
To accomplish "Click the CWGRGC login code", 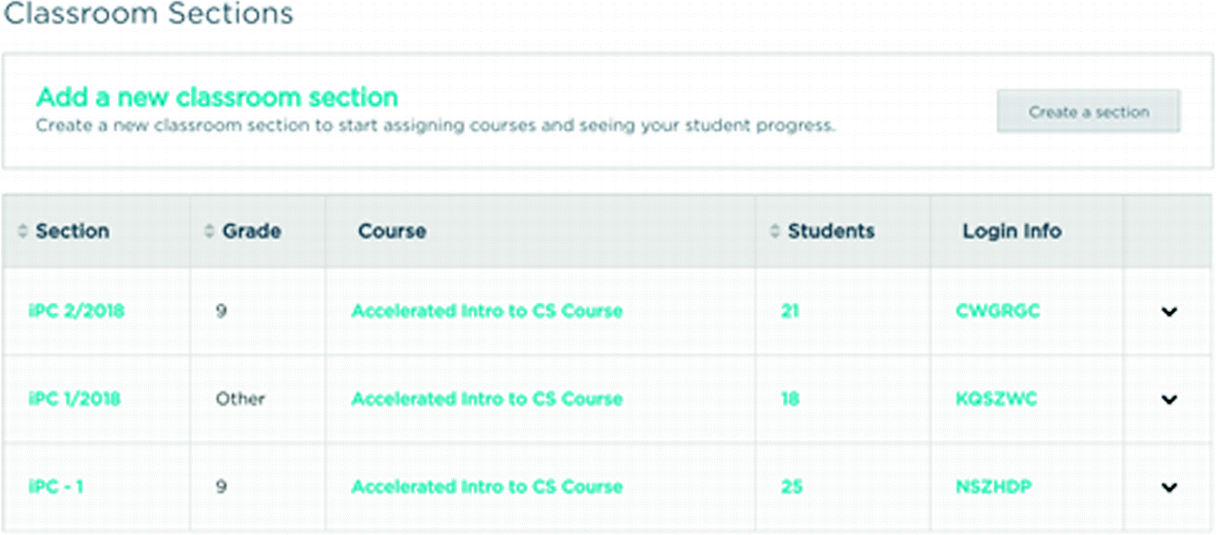I will coord(997,311).
